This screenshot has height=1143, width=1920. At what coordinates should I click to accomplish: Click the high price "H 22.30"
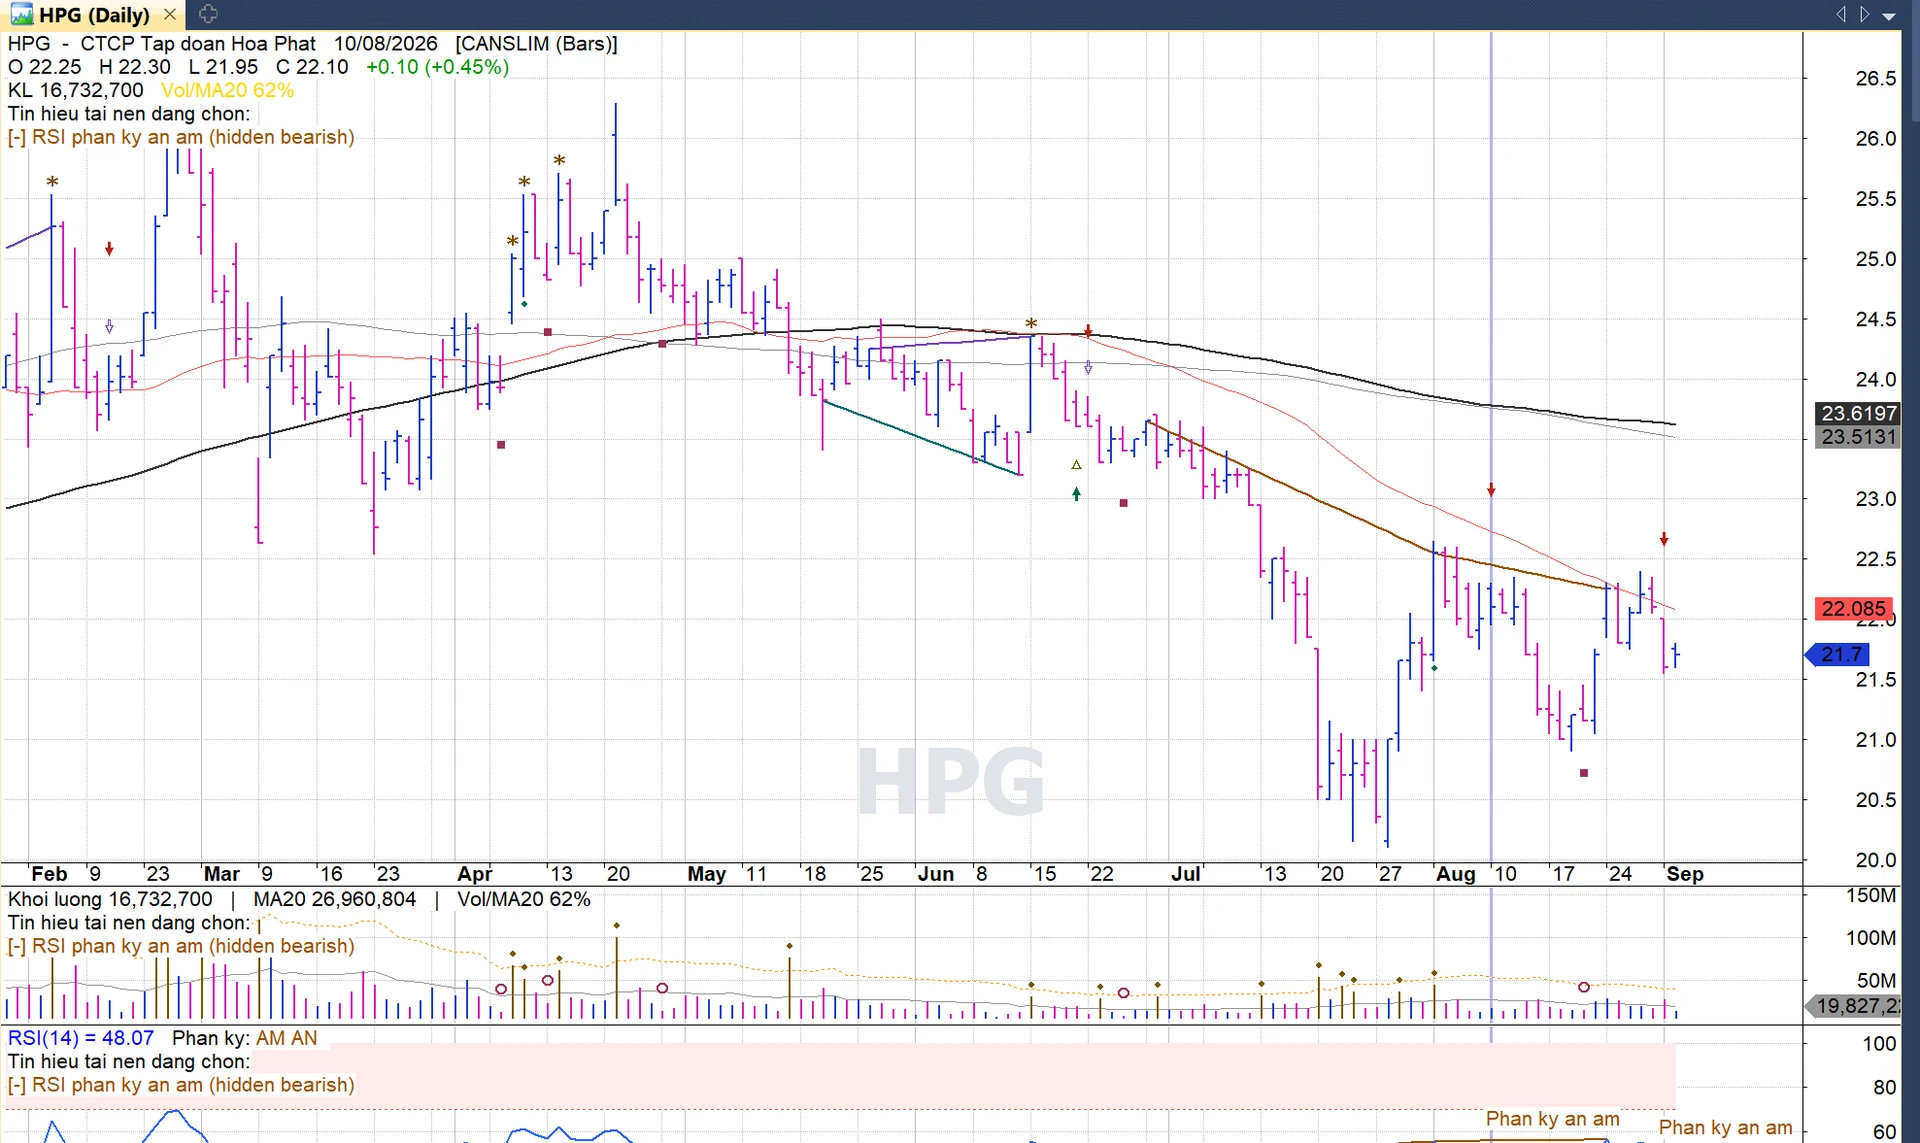click(135, 67)
